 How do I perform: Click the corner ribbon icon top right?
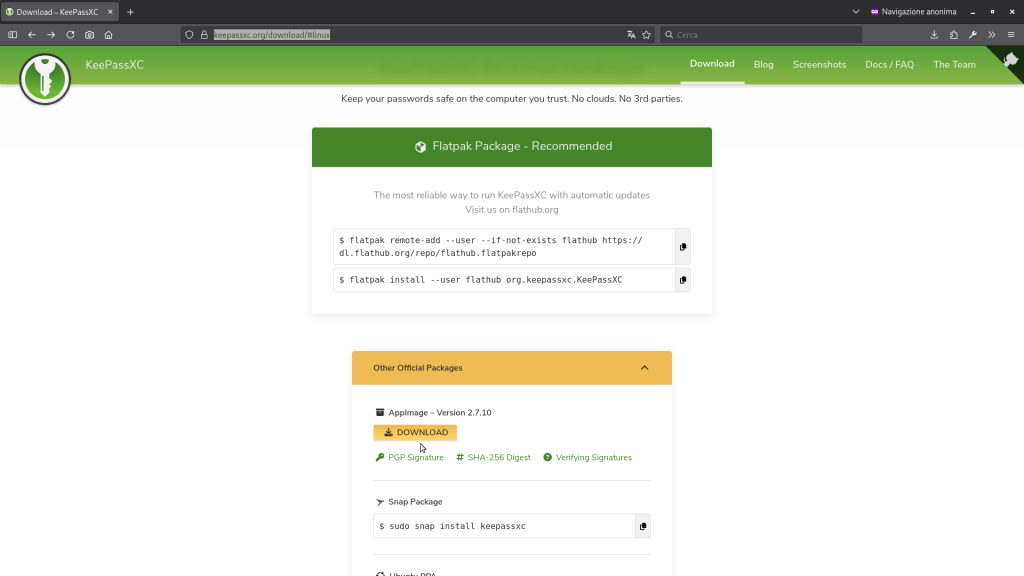pos(1011,60)
